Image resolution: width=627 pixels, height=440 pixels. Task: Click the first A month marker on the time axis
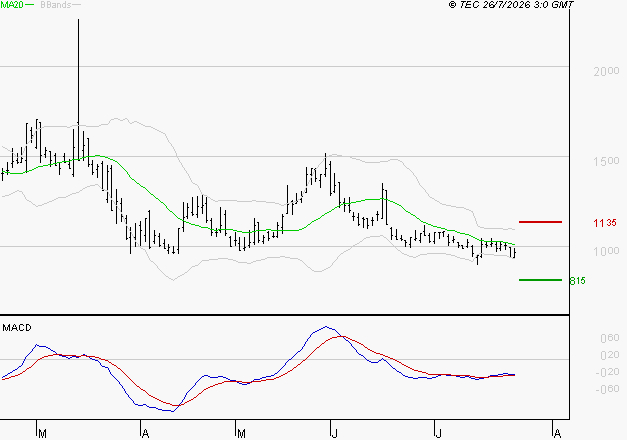pyautogui.click(x=145, y=433)
